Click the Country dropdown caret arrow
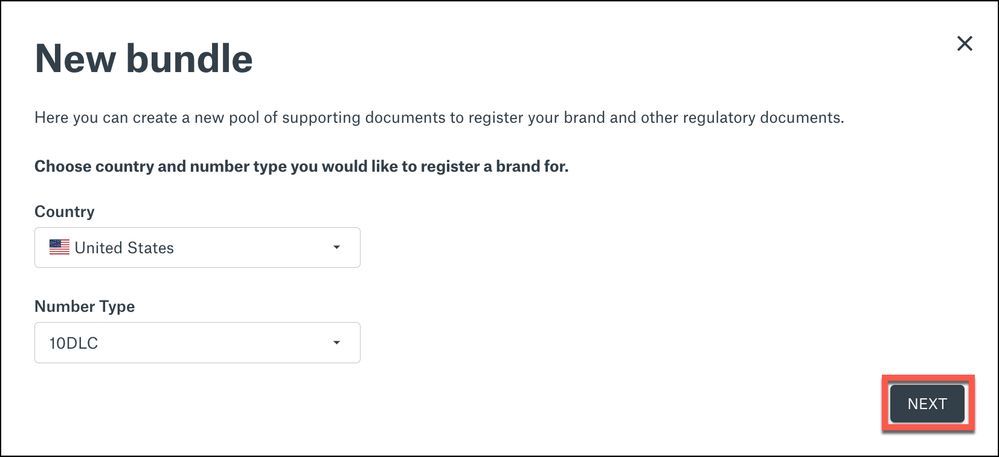Viewport: 999px width, 457px height. click(336, 248)
